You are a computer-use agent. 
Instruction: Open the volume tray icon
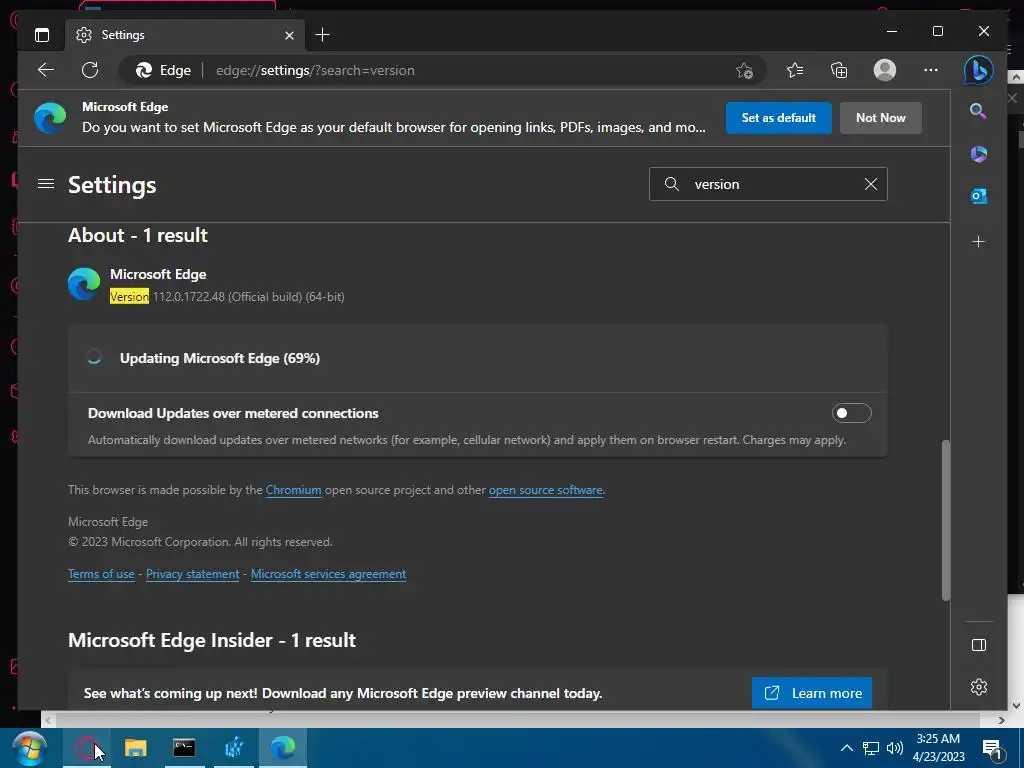[x=895, y=748]
